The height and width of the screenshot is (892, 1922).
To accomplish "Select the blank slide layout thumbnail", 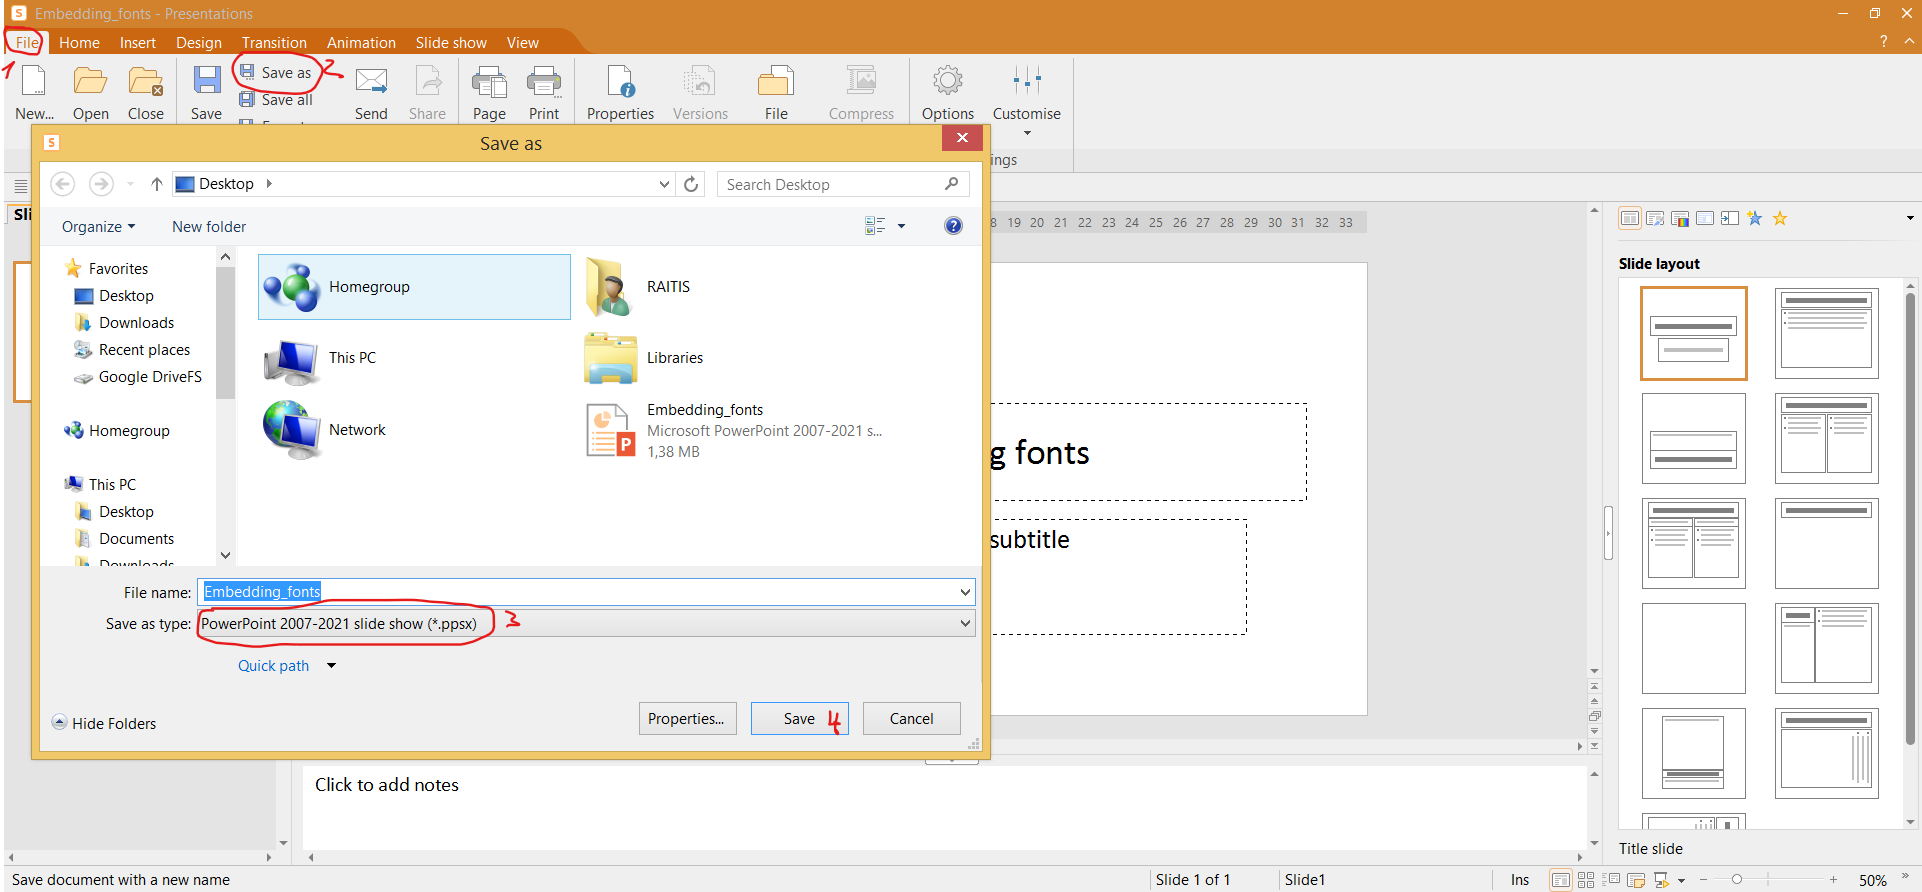I will click(x=1693, y=648).
